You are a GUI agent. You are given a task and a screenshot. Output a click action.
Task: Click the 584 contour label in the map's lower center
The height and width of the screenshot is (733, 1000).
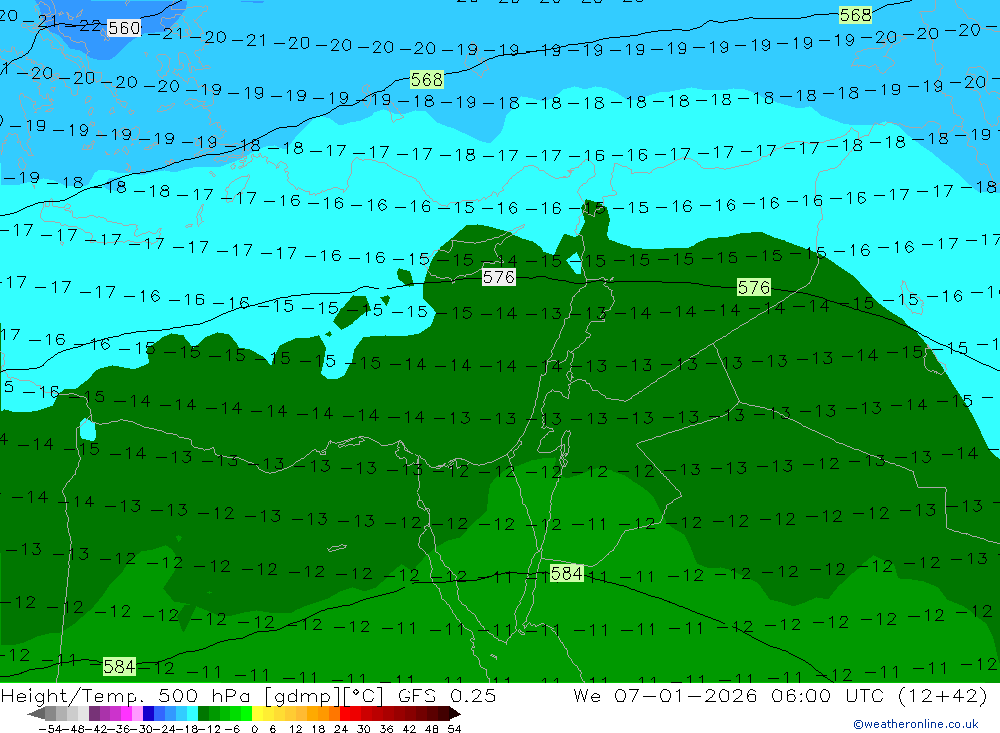(566, 574)
